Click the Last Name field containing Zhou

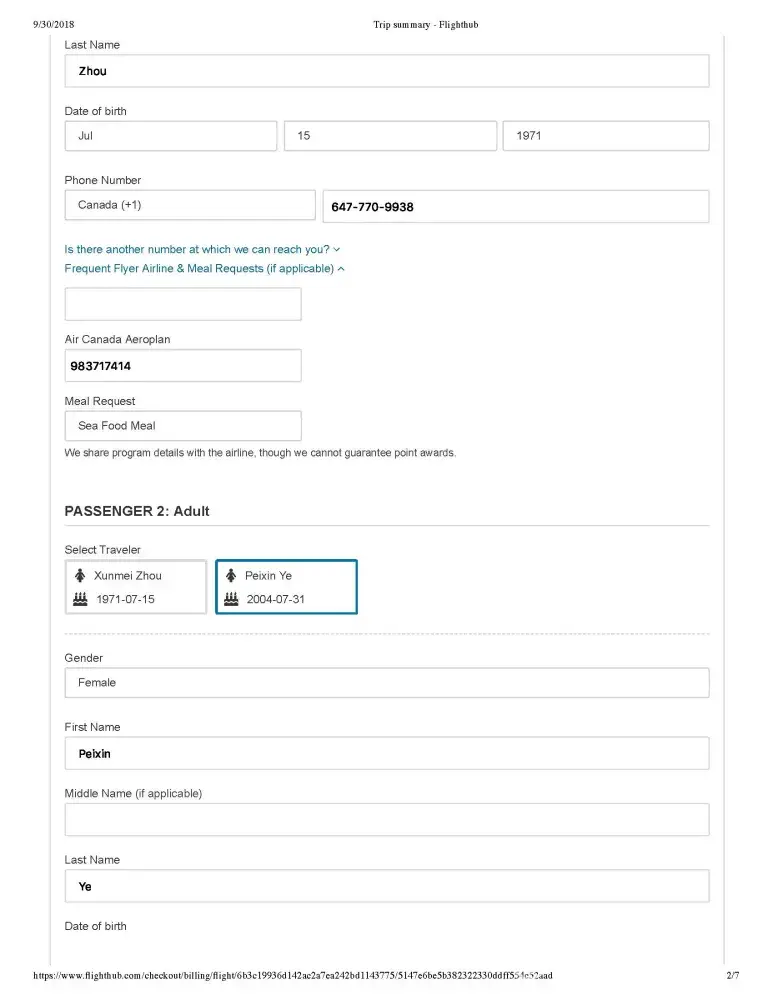click(387, 71)
